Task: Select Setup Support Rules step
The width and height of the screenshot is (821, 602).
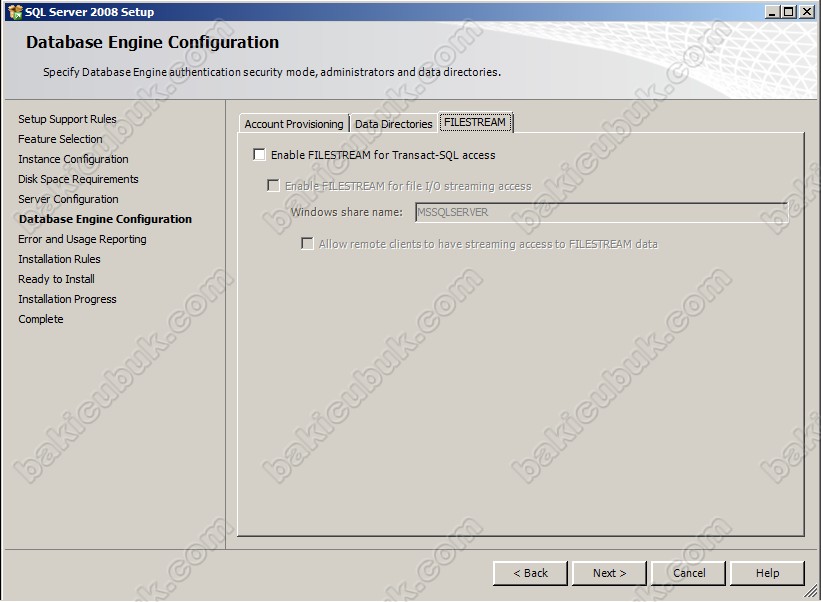Action: tap(67, 119)
